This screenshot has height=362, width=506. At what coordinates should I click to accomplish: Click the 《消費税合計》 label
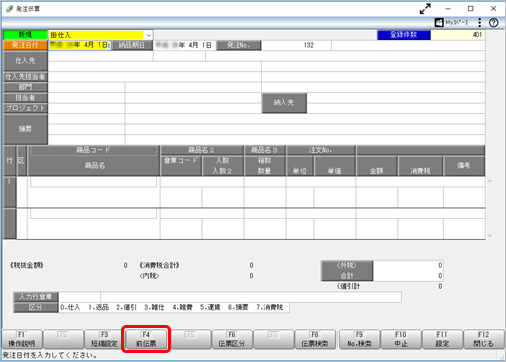point(159,265)
